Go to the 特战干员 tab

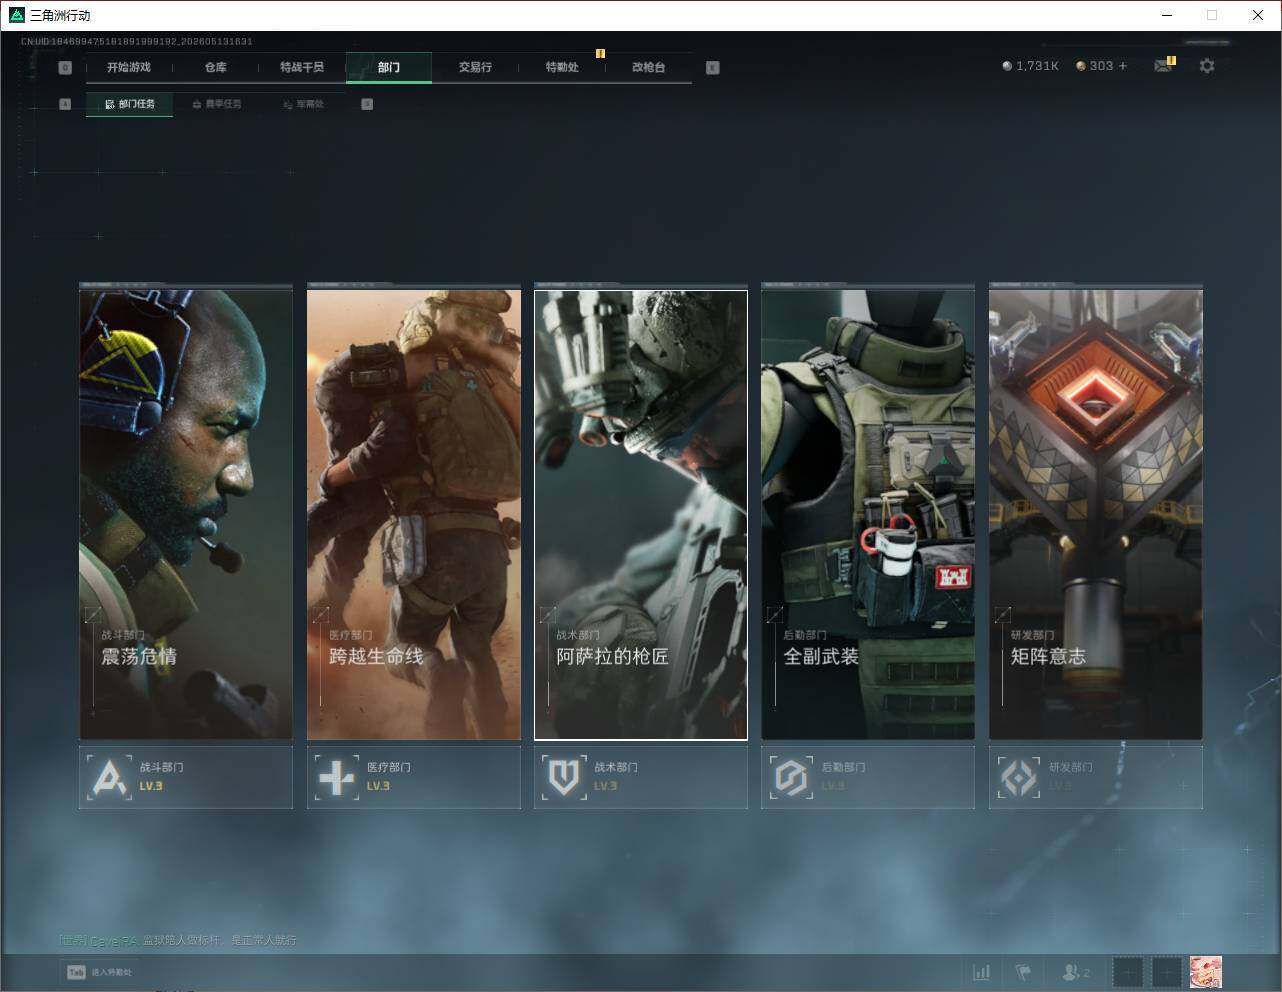[302, 67]
